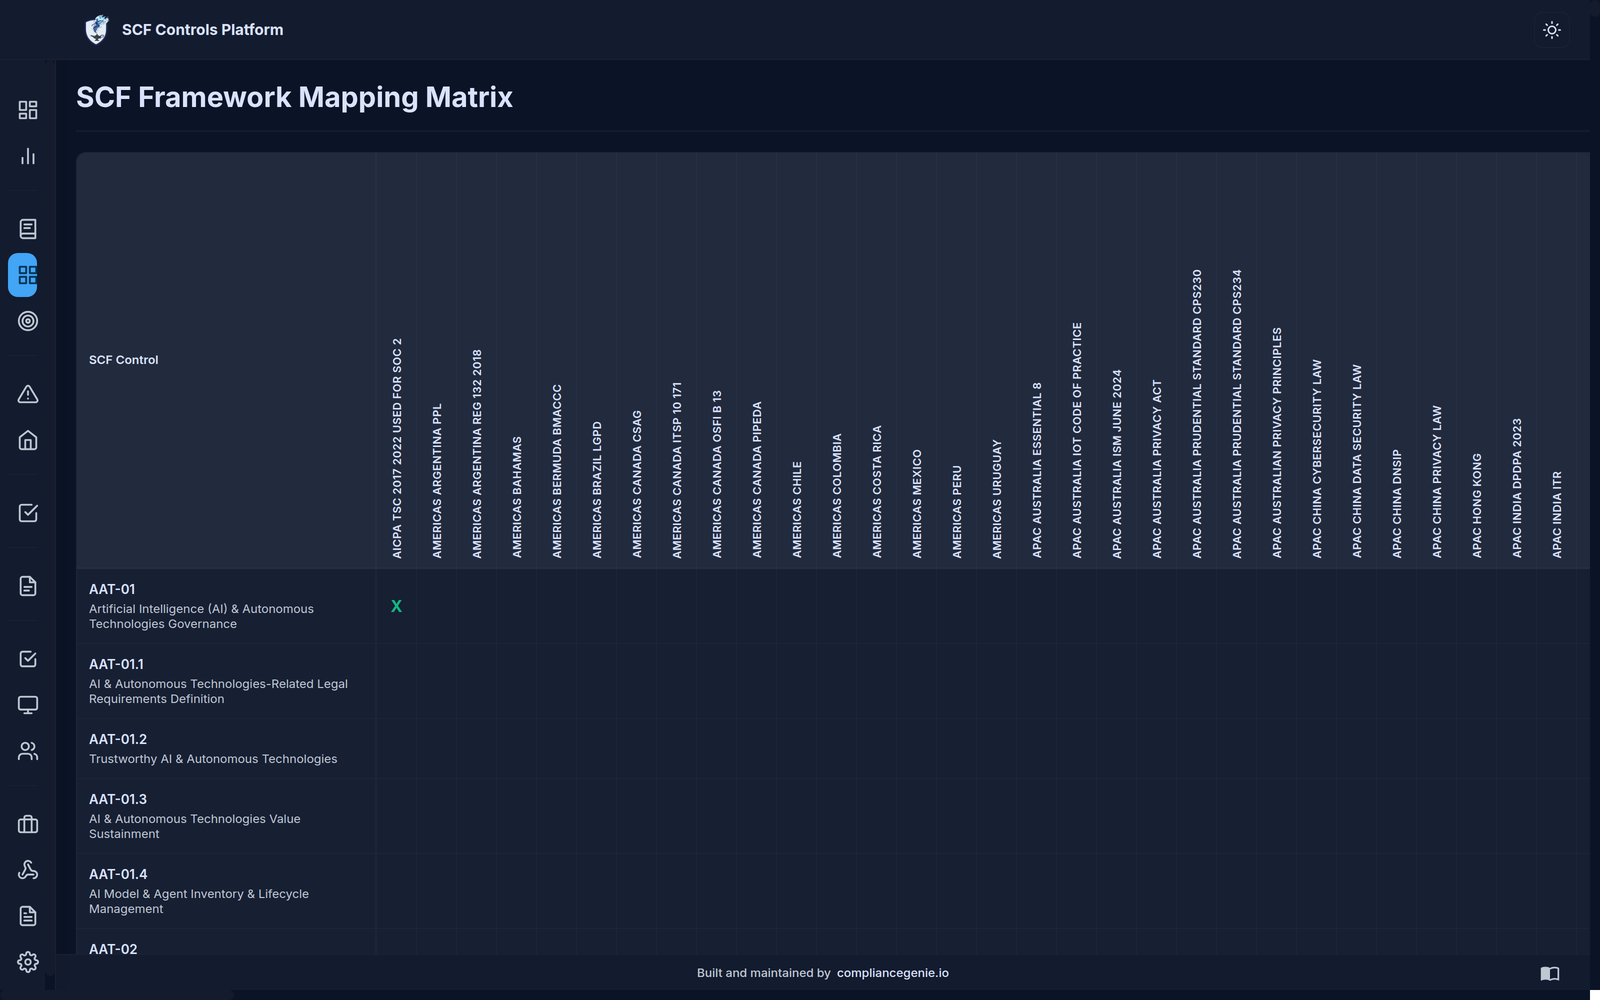1600x1000 pixels.
Task: Click APAC HONG KONG column header
Action: [x=1477, y=506]
